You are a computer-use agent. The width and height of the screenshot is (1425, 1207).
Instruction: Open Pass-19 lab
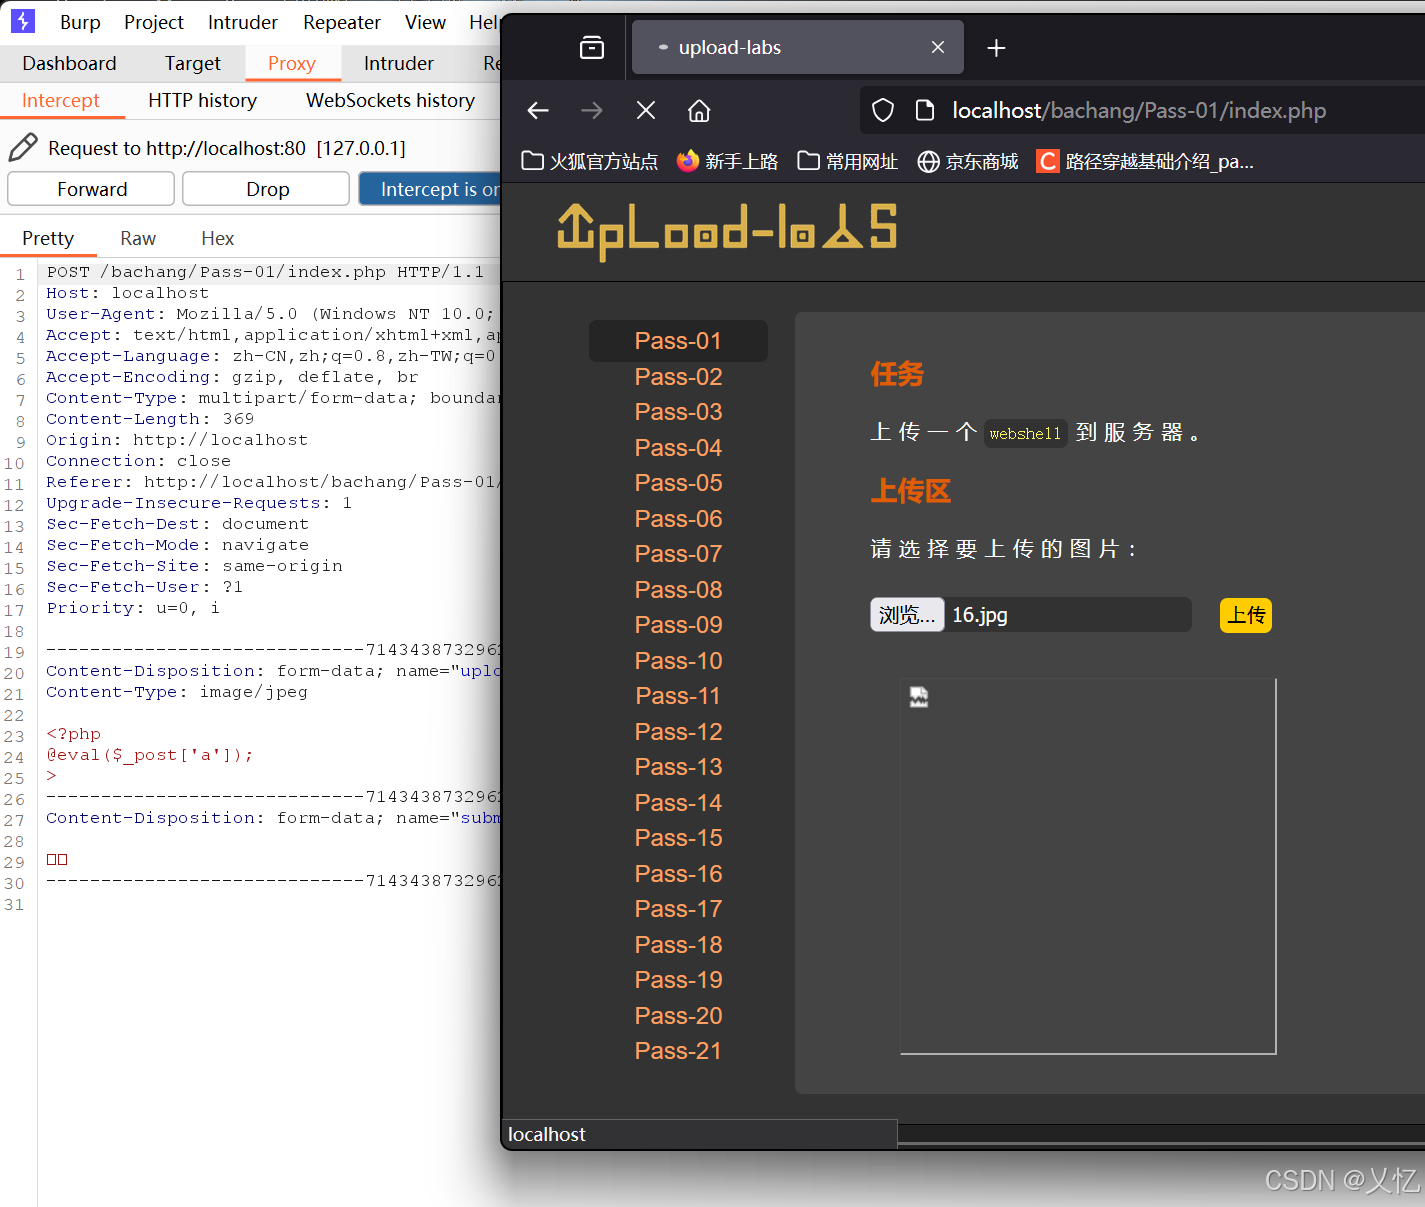pos(678,980)
